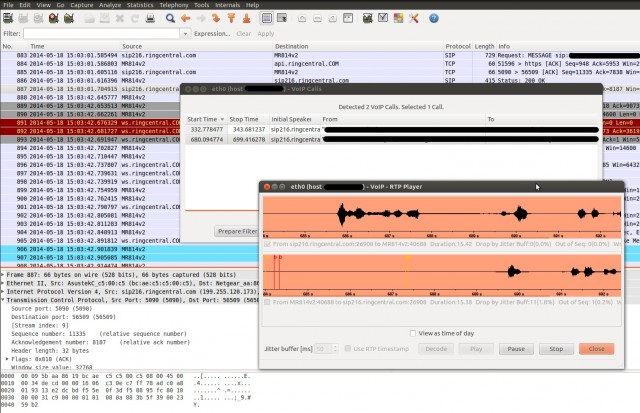The height and width of the screenshot is (413, 640).
Task: Click the Apply filter button
Action: pyautogui.click(x=266, y=34)
